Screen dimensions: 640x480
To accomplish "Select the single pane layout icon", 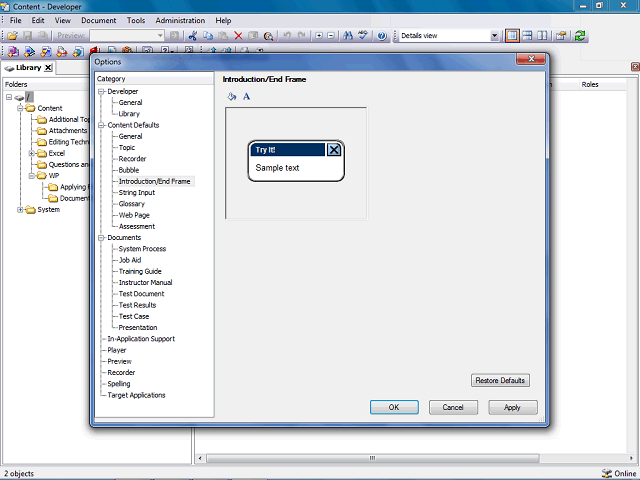I will click(x=512, y=36).
